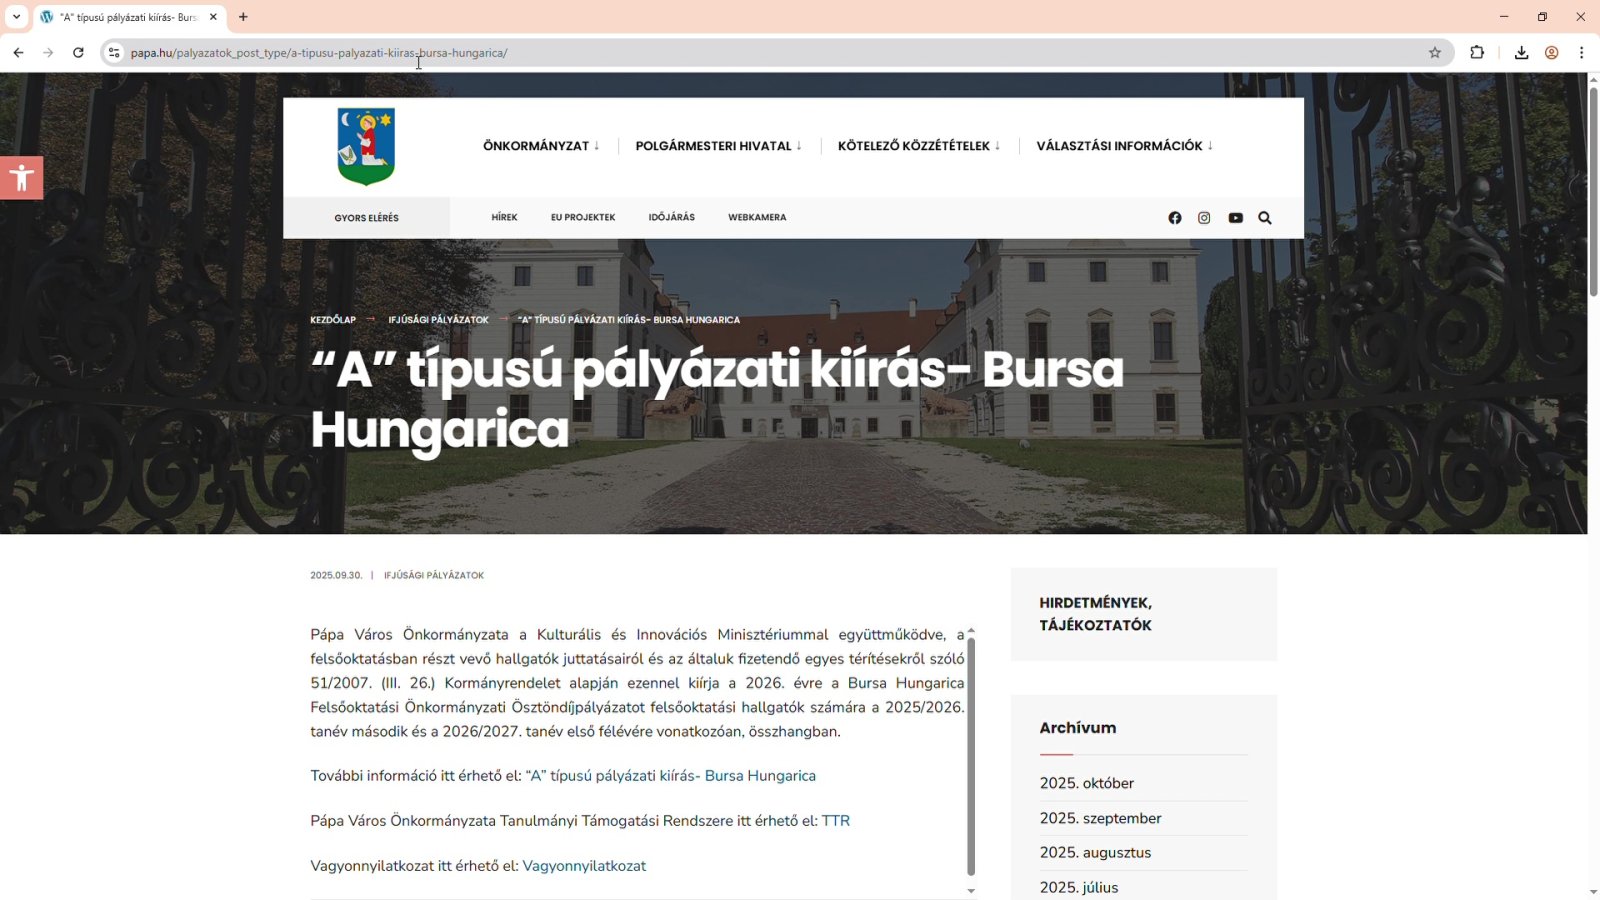Expand the Polgármesteri Hivatal menu

pos(718,146)
